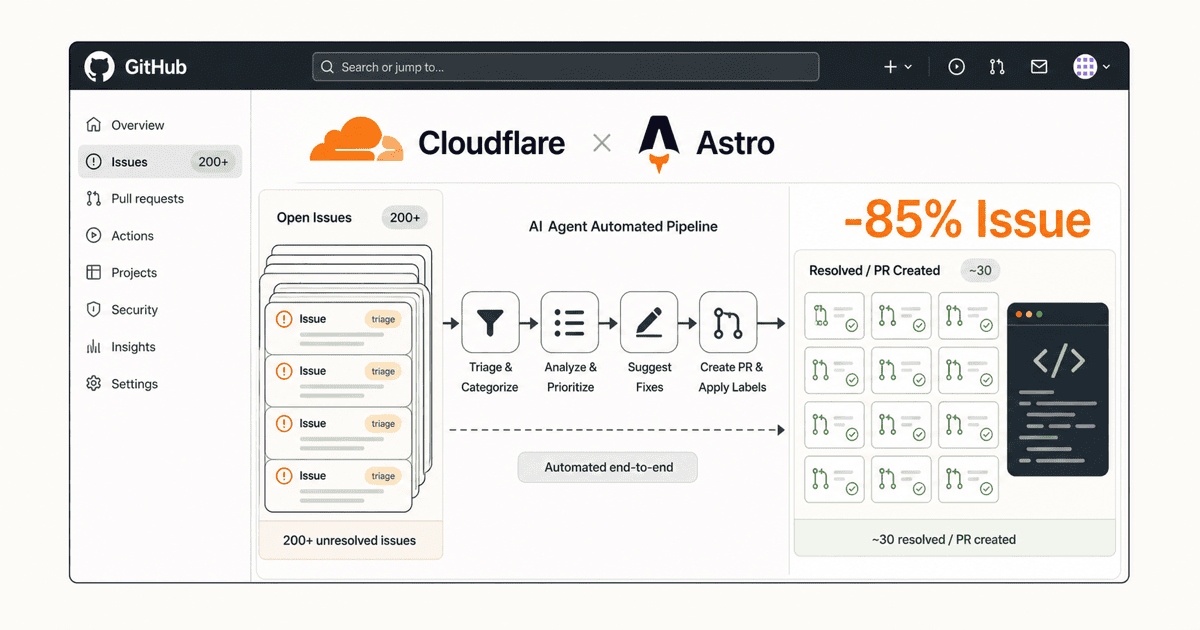Open Projects in the sidebar

pyautogui.click(x=160, y=273)
